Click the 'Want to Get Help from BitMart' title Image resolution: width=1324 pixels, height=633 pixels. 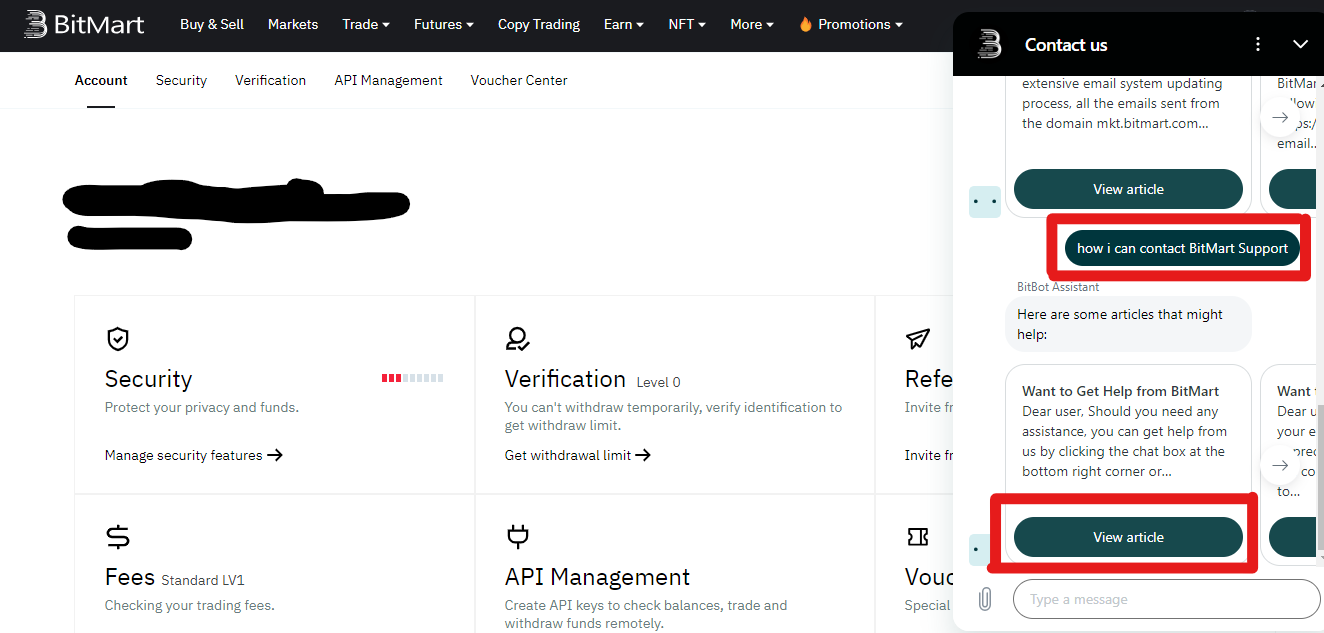tap(1121, 391)
